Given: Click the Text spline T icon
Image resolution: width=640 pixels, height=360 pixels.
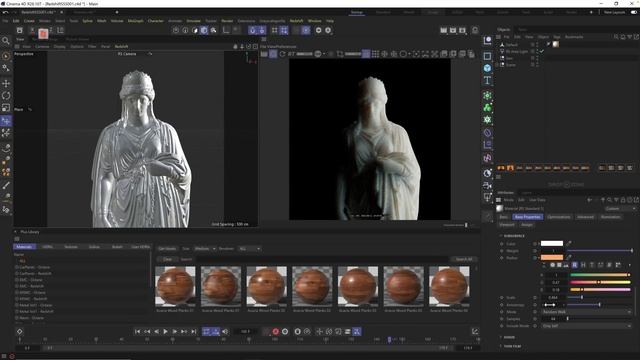Looking at the screenshot, I should [x=487, y=80].
